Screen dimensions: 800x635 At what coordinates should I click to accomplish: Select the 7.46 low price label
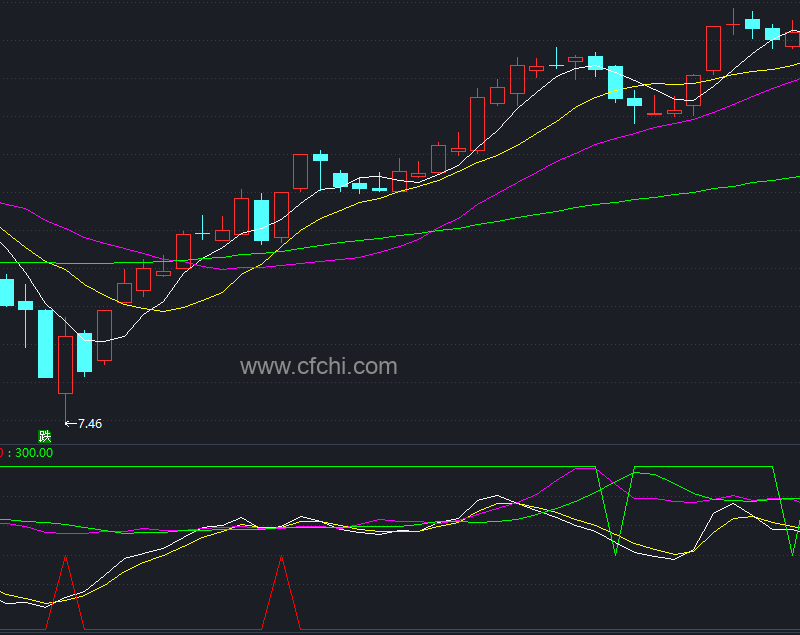89,424
